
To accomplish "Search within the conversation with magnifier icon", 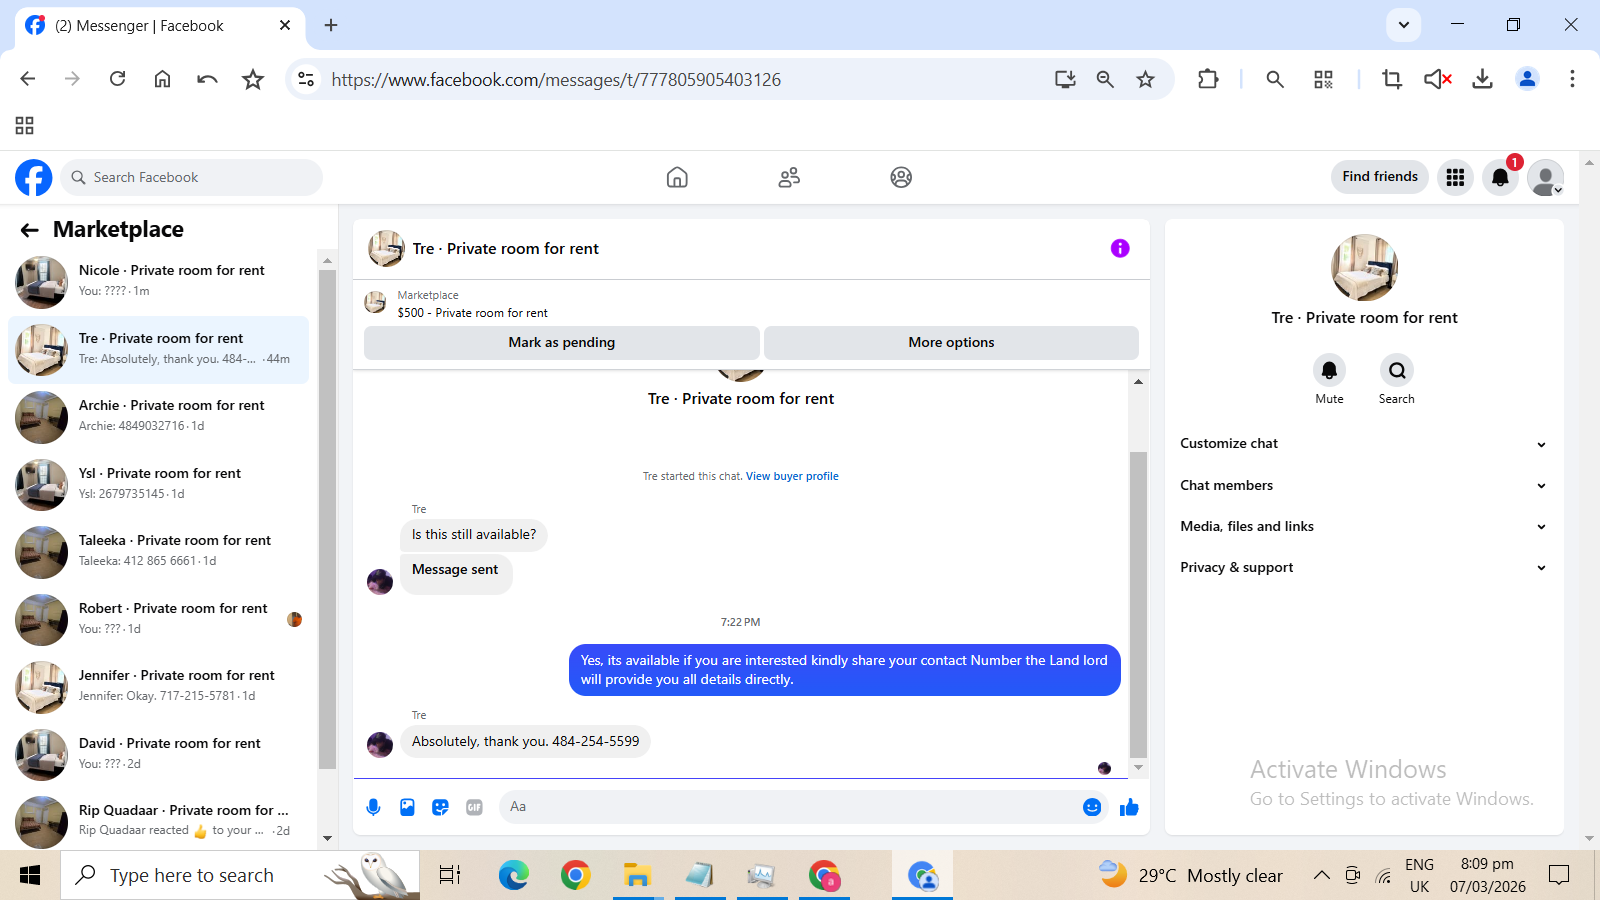I will point(1397,370).
